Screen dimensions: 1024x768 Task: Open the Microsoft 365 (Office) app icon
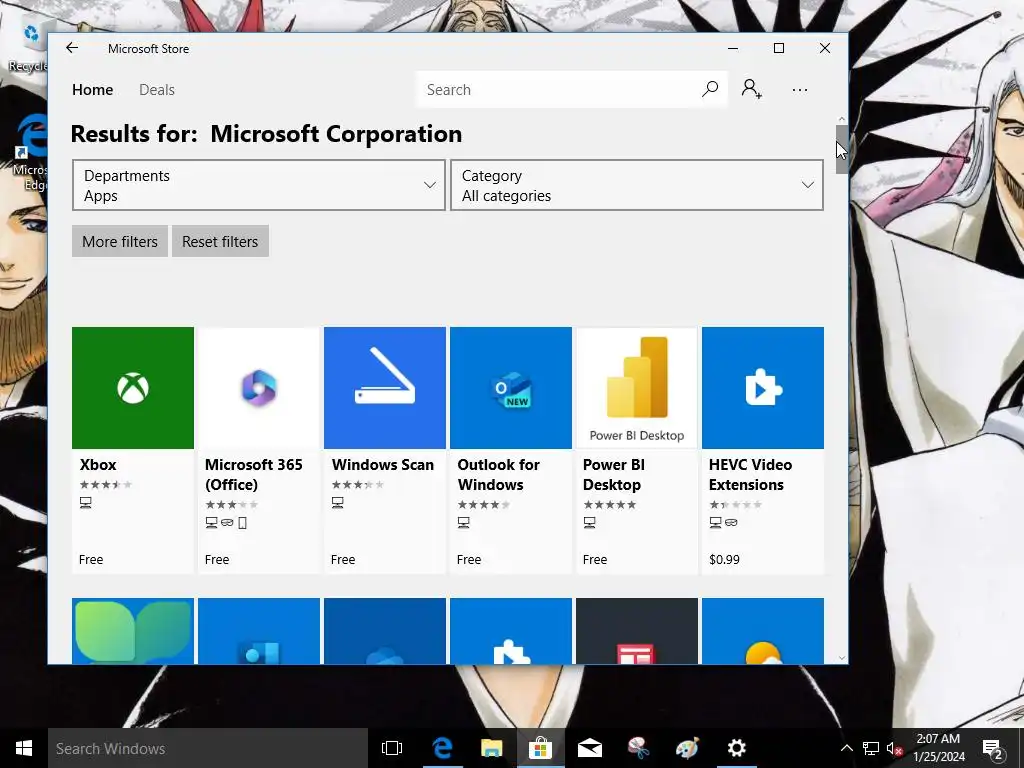(x=259, y=388)
